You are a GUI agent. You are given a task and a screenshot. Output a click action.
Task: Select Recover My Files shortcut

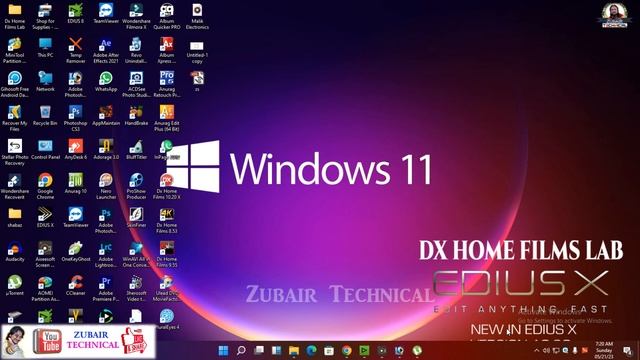[15, 118]
